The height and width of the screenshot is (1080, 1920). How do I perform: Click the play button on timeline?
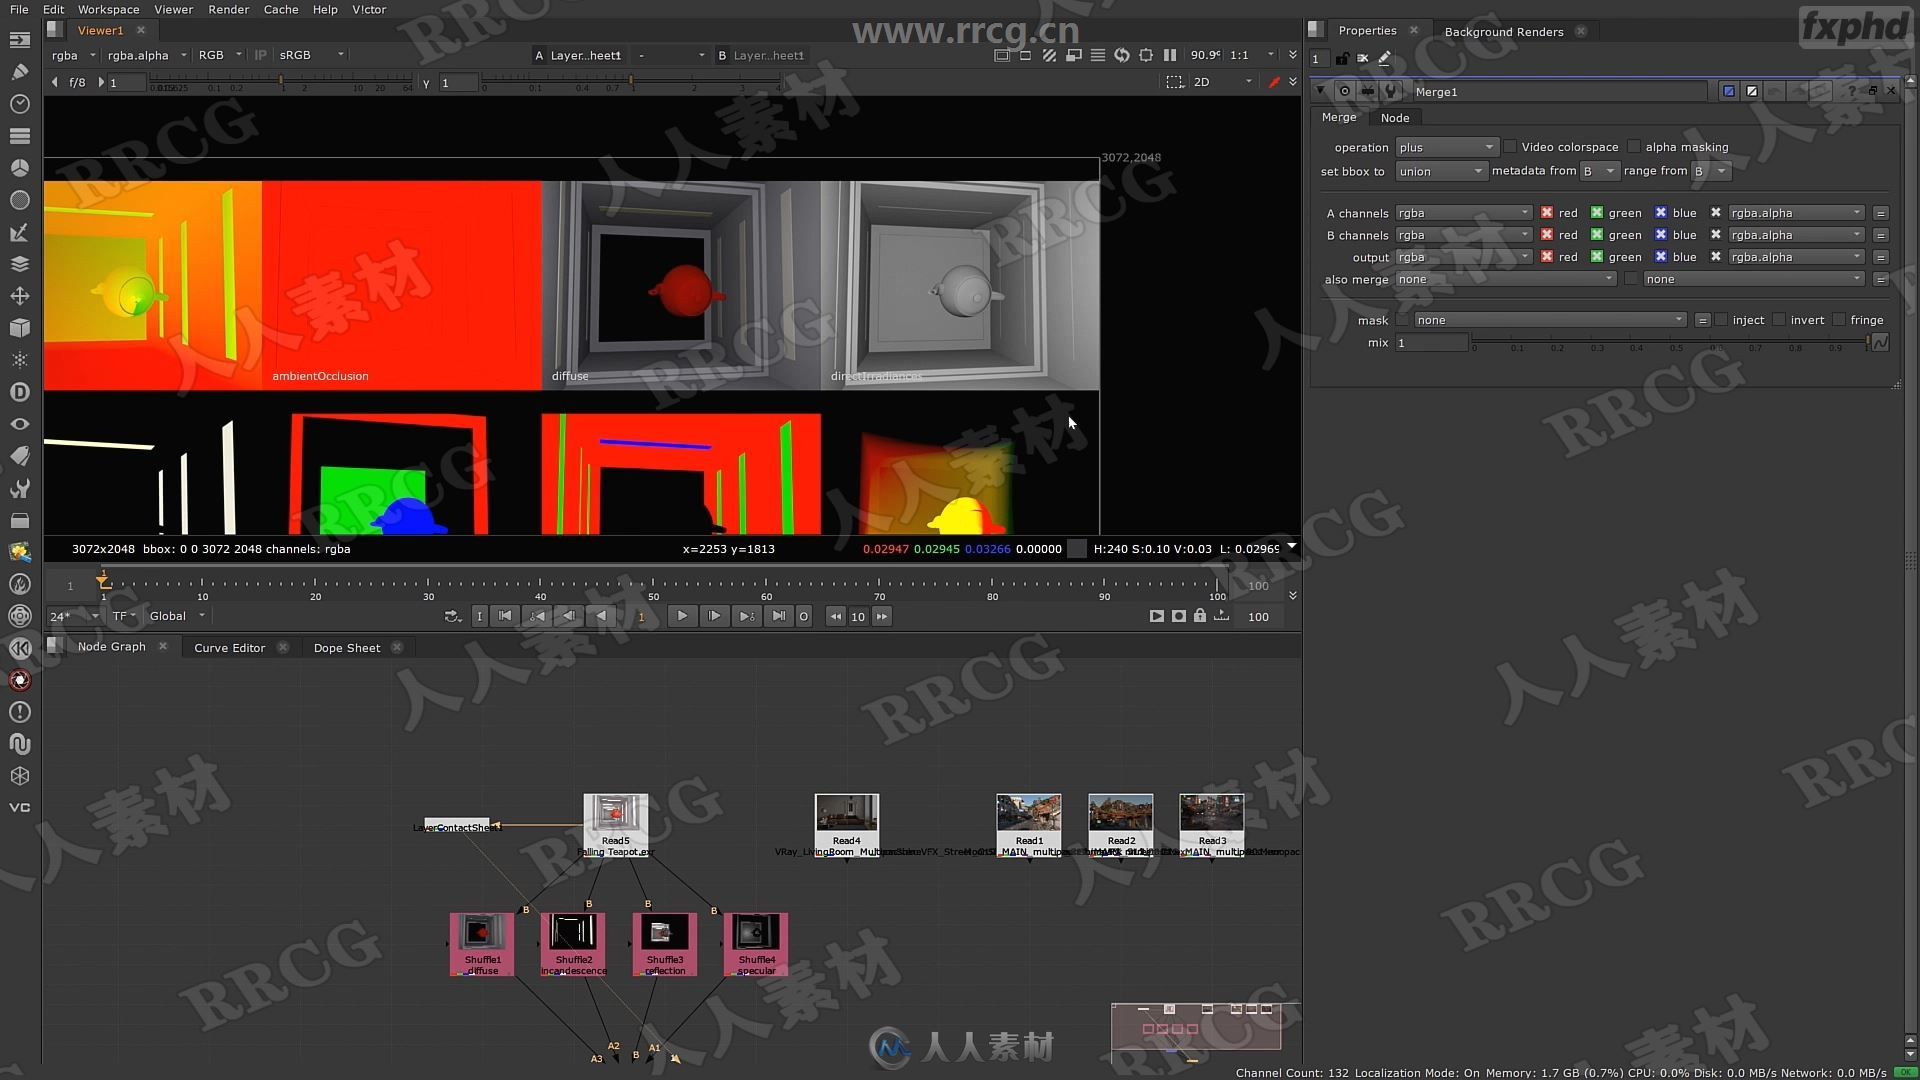682,616
